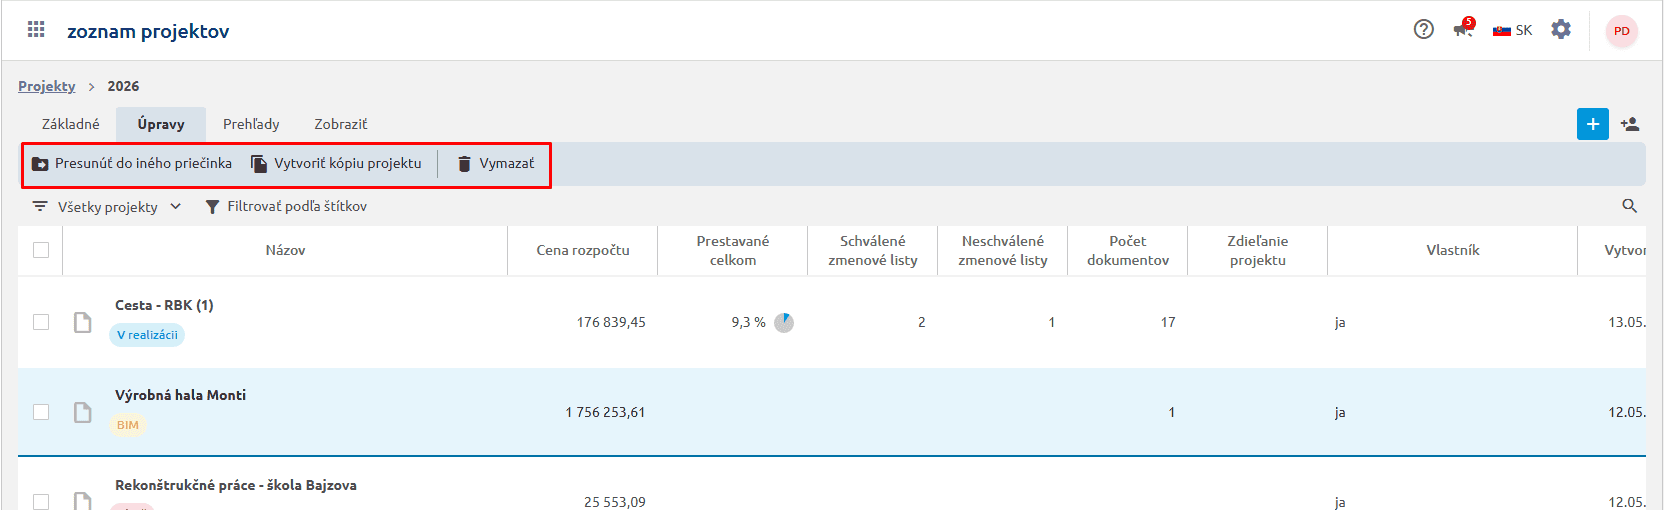Sort by Prestavané celkom column header
1664x510 pixels.
(x=733, y=250)
